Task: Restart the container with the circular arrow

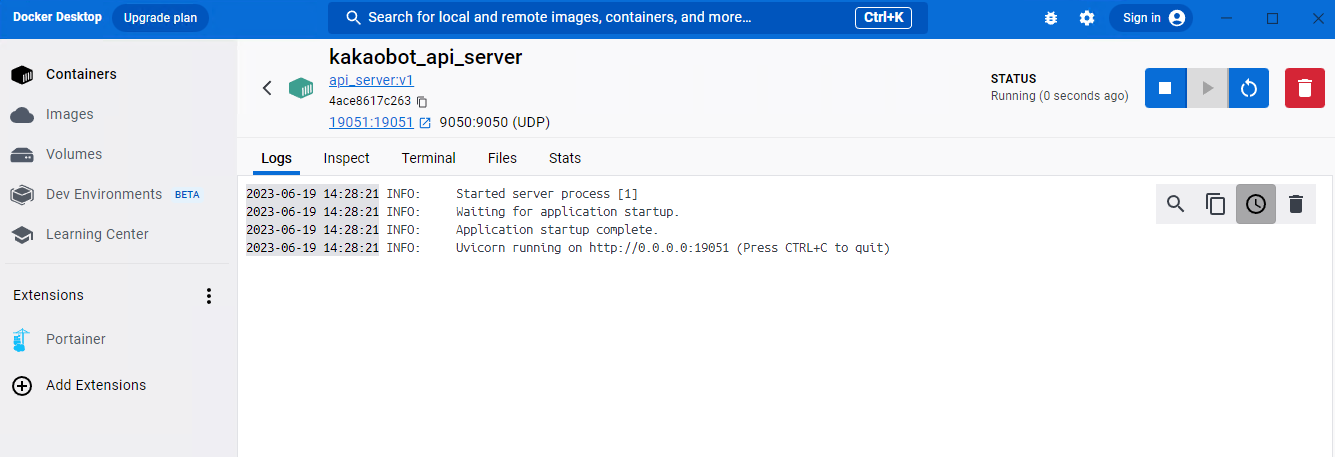Action: 1248,88
